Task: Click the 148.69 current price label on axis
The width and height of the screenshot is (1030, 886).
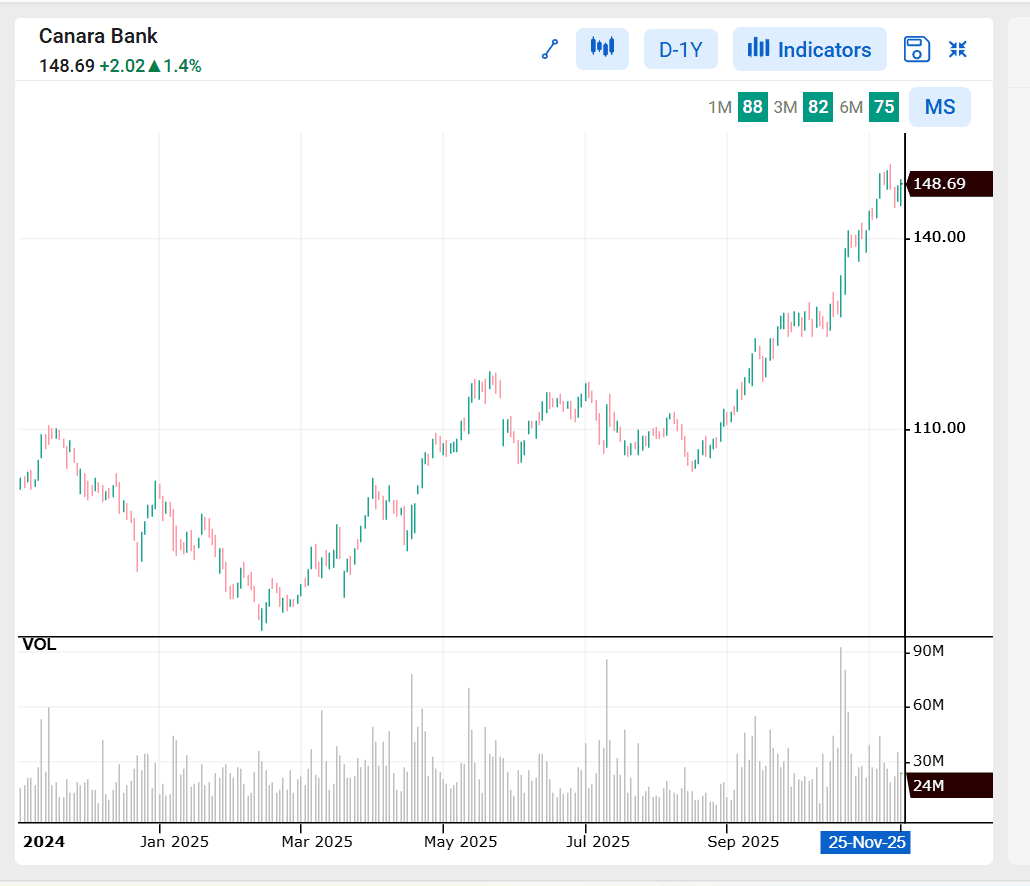Action: [950, 184]
